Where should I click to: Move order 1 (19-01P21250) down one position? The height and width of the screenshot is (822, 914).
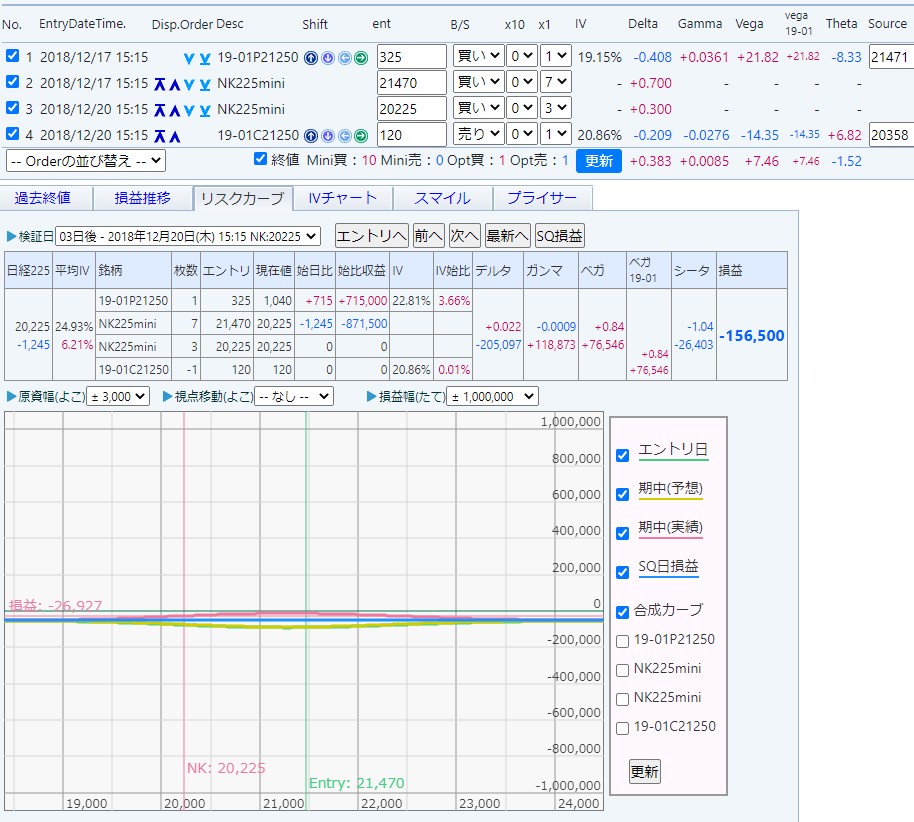(x=189, y=58)
